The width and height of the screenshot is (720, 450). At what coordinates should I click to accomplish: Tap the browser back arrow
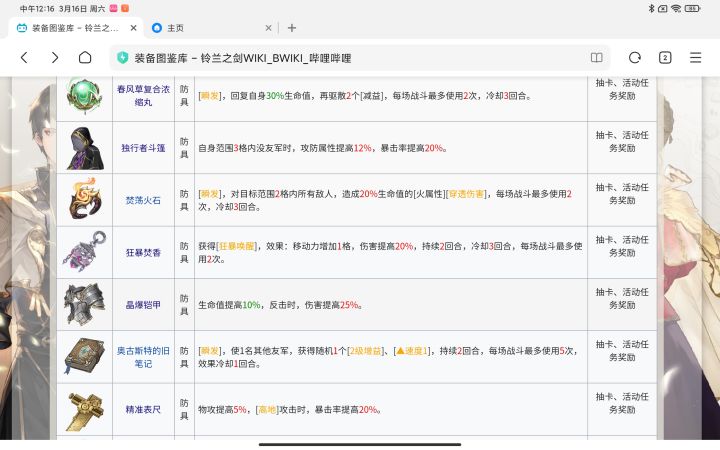coord(24,58)
